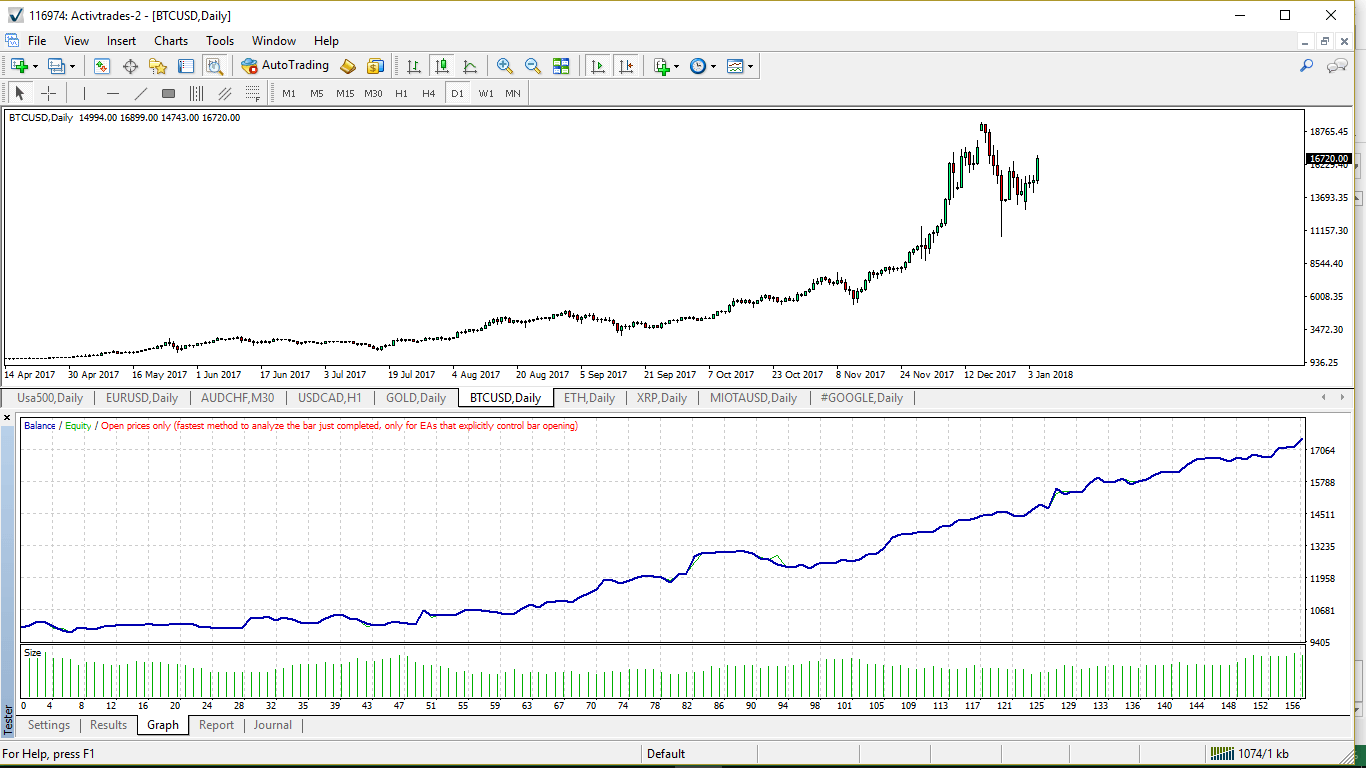The height and width of the screenshot is (768, 1366).
Task: Open the Report tab in Tester
Action: coord(216,725)
